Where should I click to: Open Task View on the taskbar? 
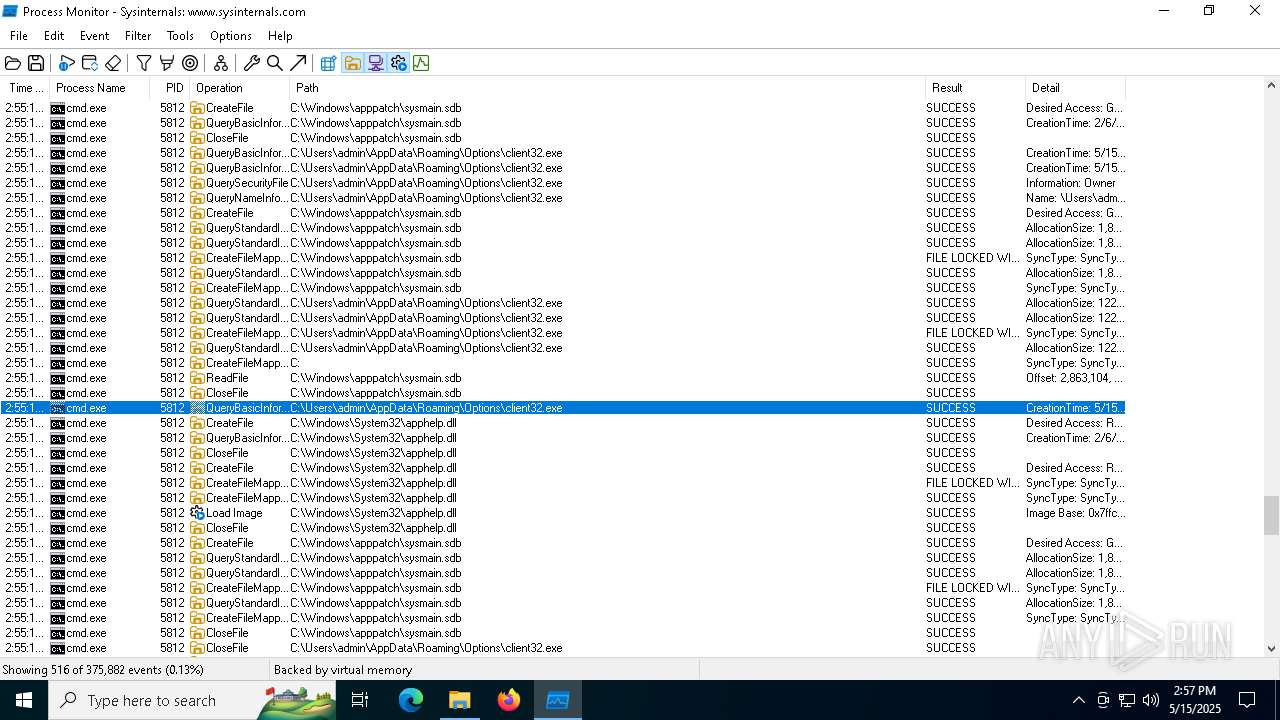pos(360,700)
